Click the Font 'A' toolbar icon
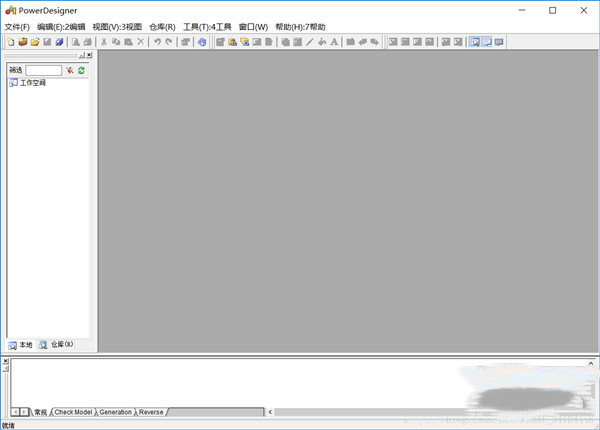This screenshot has height=430, width=600. tap(334, 42)
